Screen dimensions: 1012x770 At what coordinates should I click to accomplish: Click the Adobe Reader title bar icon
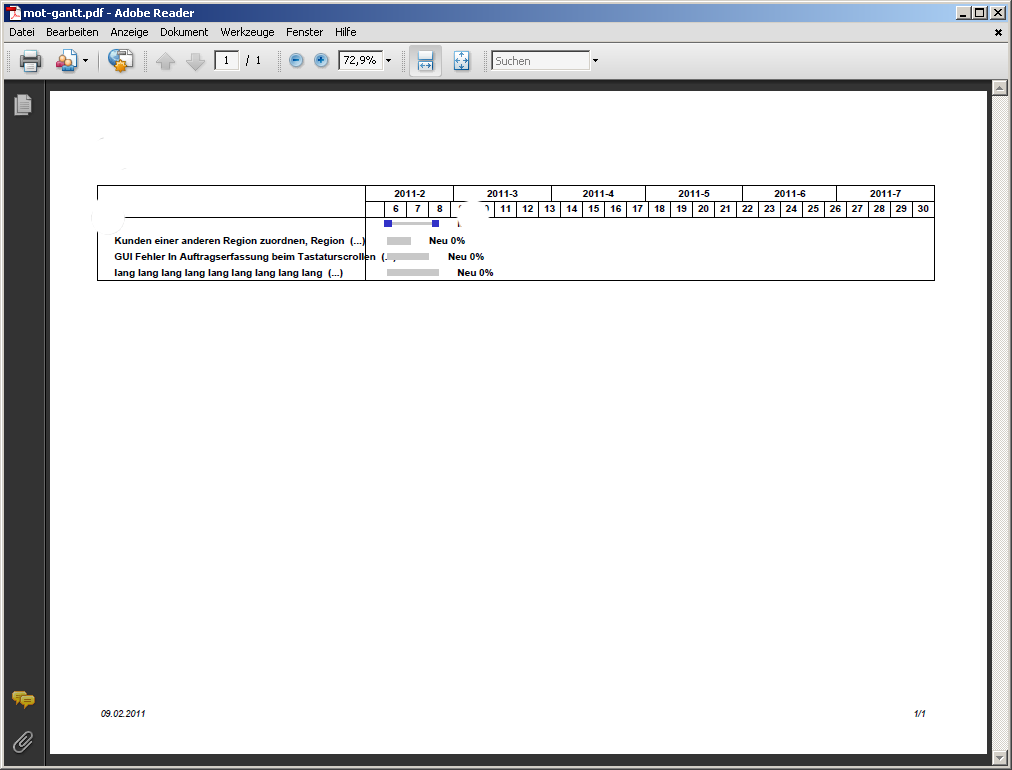(x=13, y=13)
